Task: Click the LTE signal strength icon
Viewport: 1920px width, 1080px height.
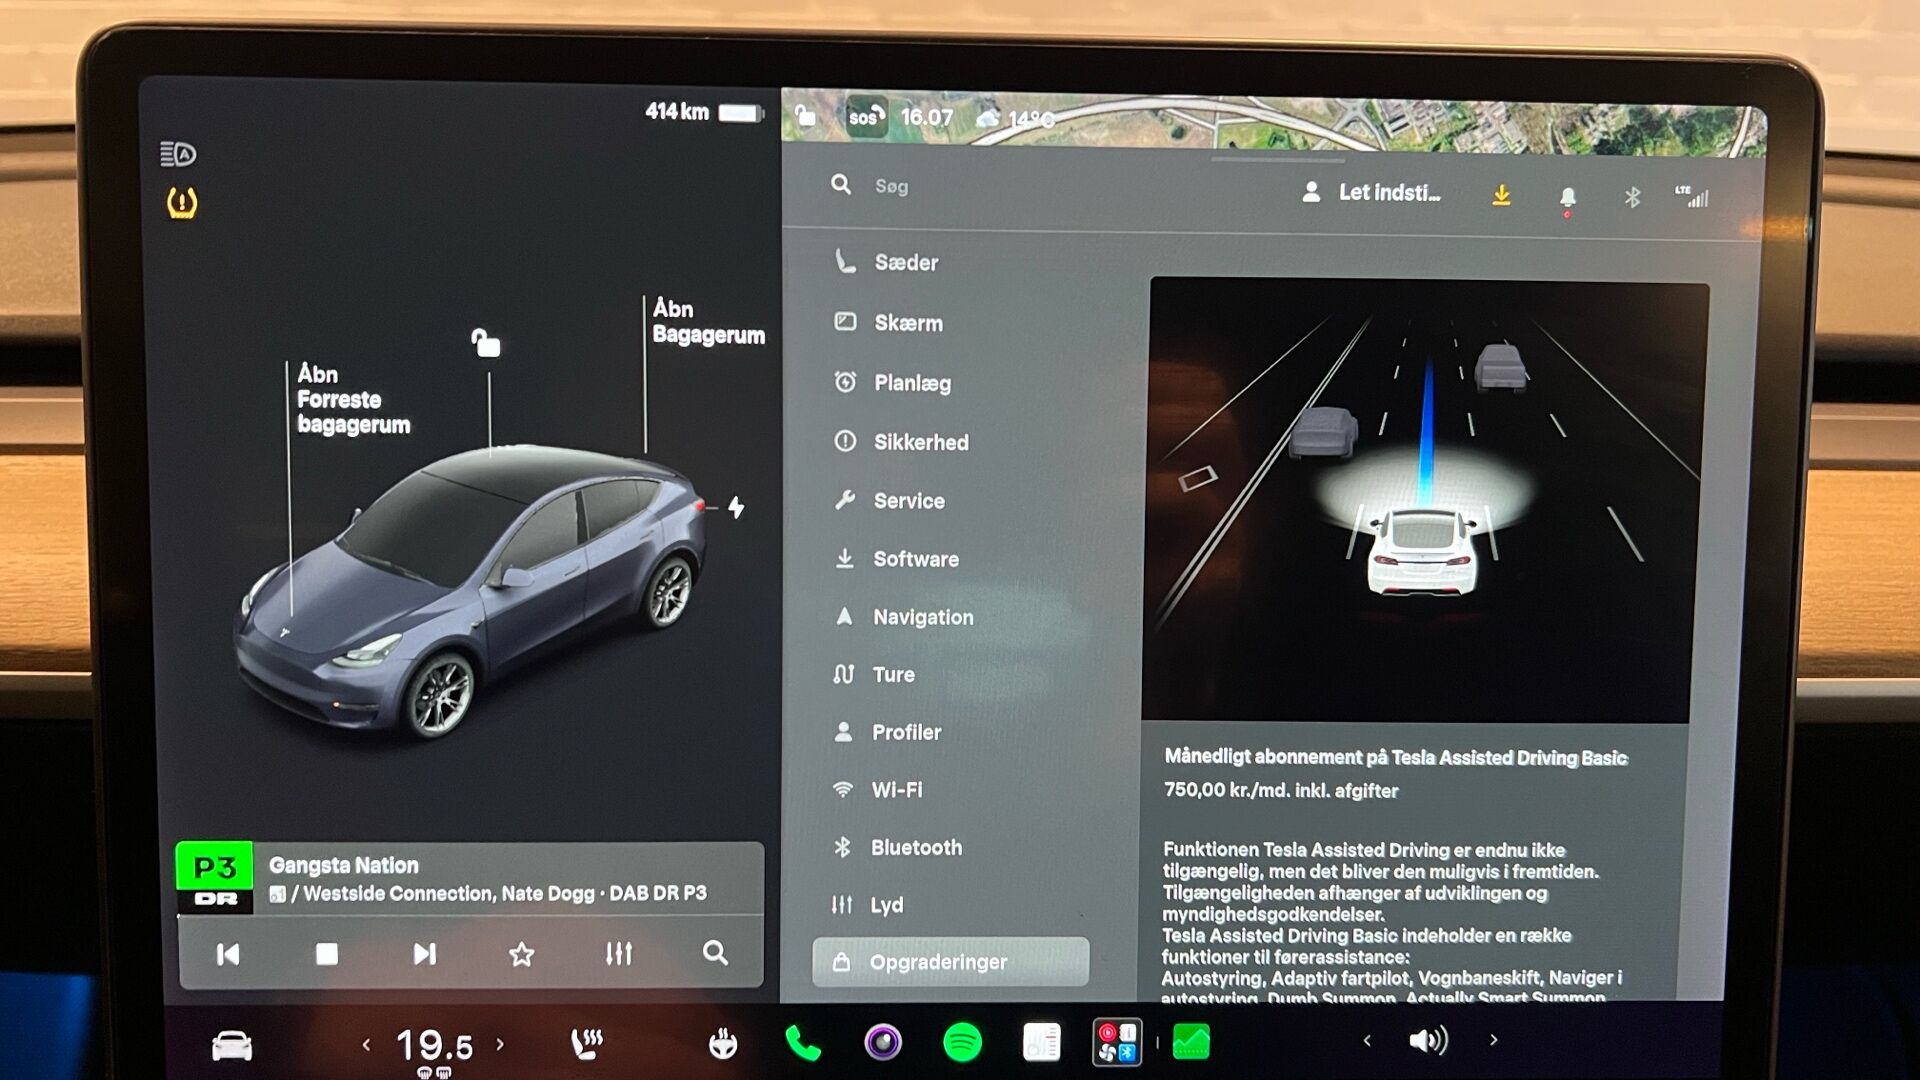Action: coord(1692,196)
